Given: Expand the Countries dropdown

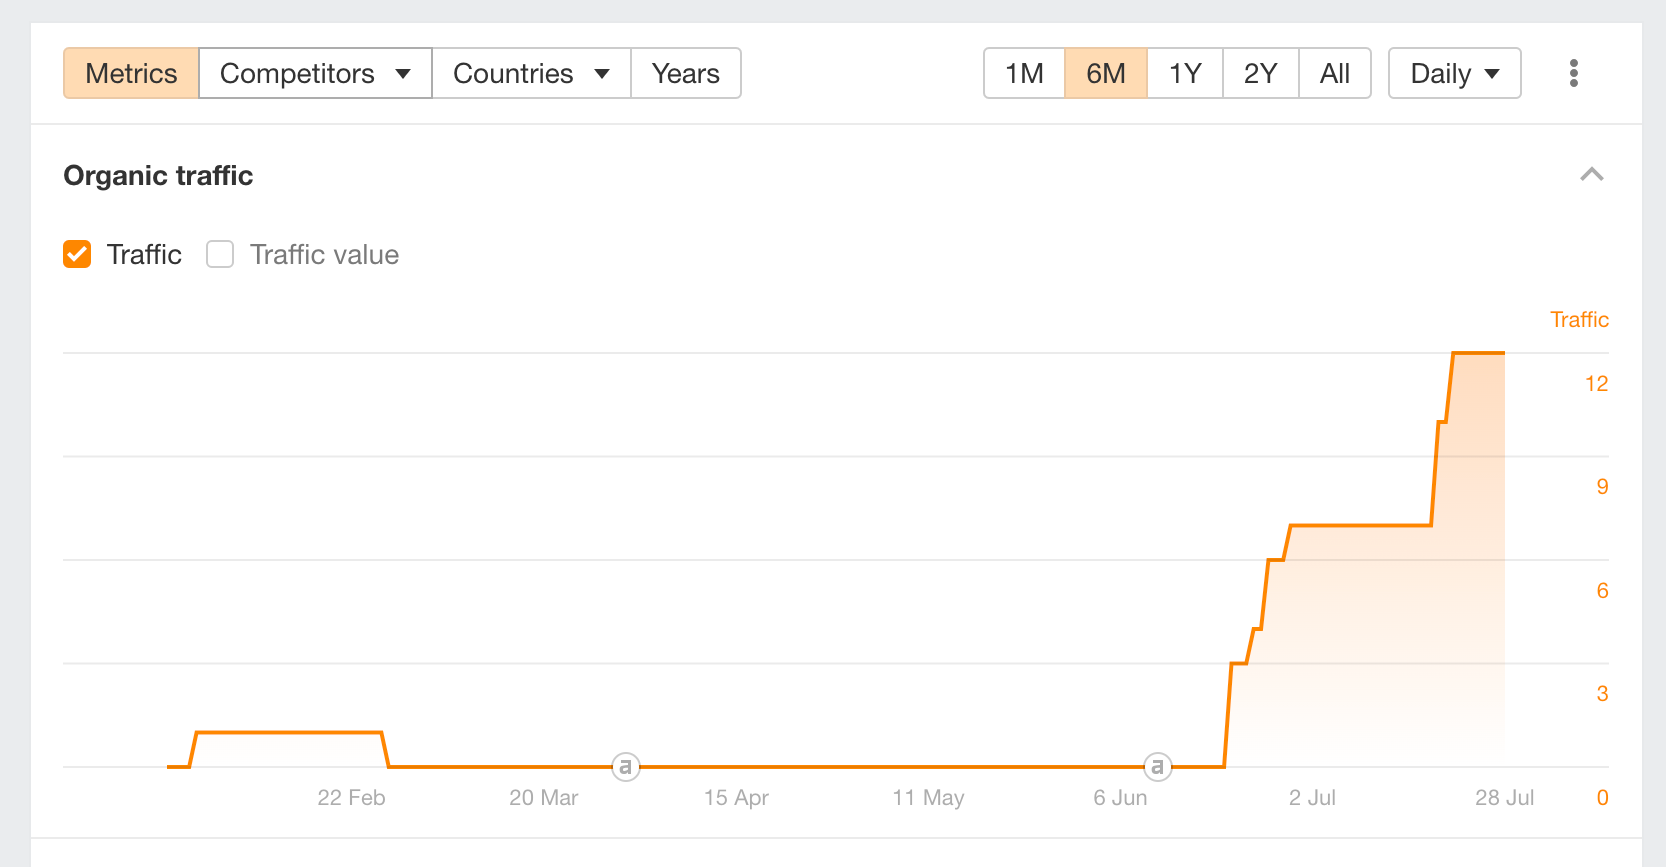Looking at the screenshot, I should click(531, 73).
